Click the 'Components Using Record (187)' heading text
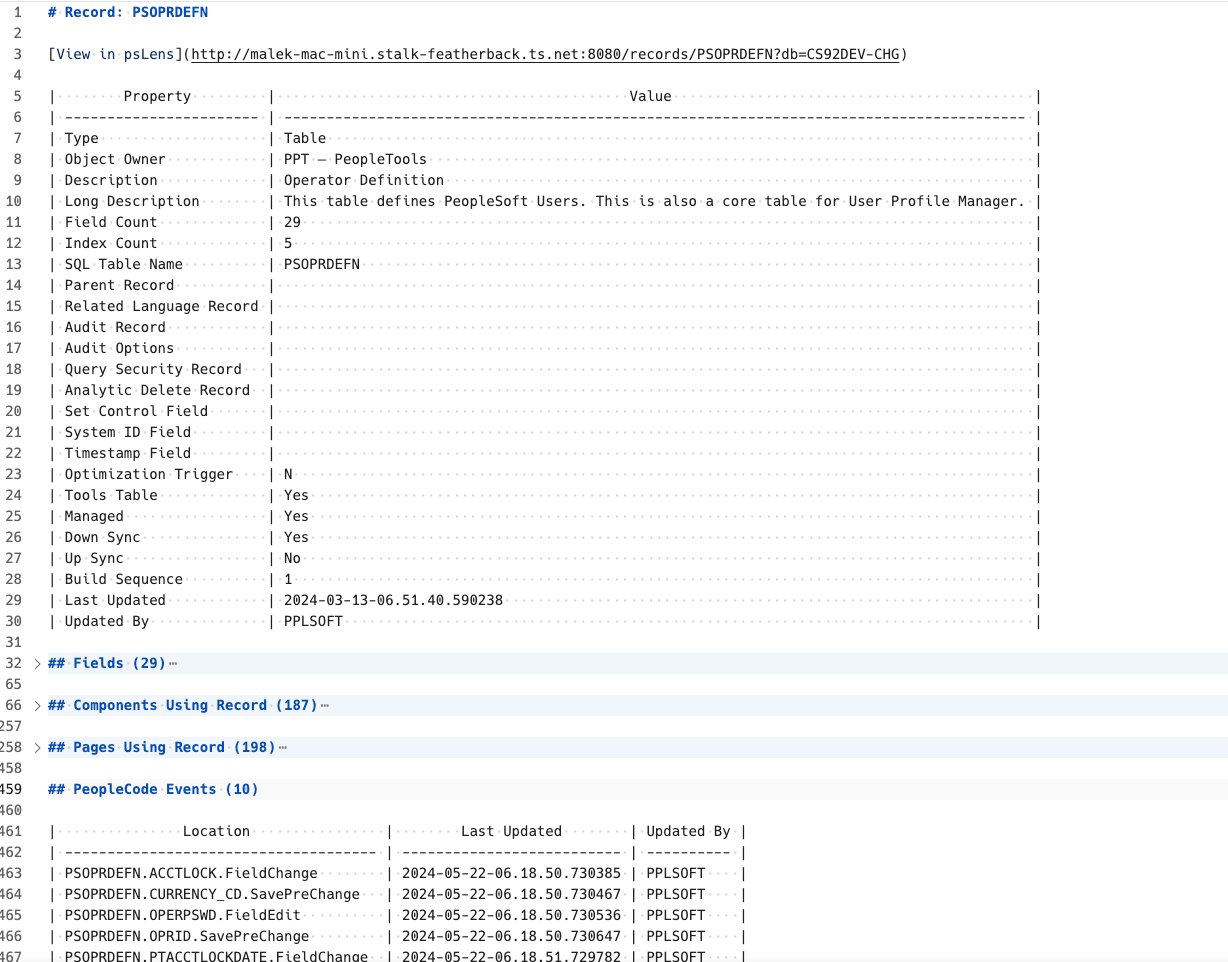Image resolution: width=1228 pixels, height=962 pixels. [x=195, y=705]
